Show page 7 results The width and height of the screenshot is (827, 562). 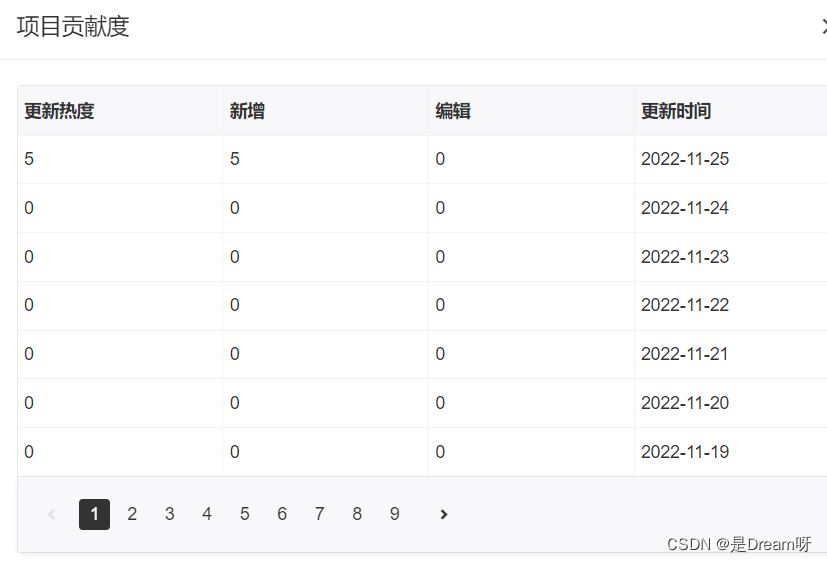tap(319, 514)
